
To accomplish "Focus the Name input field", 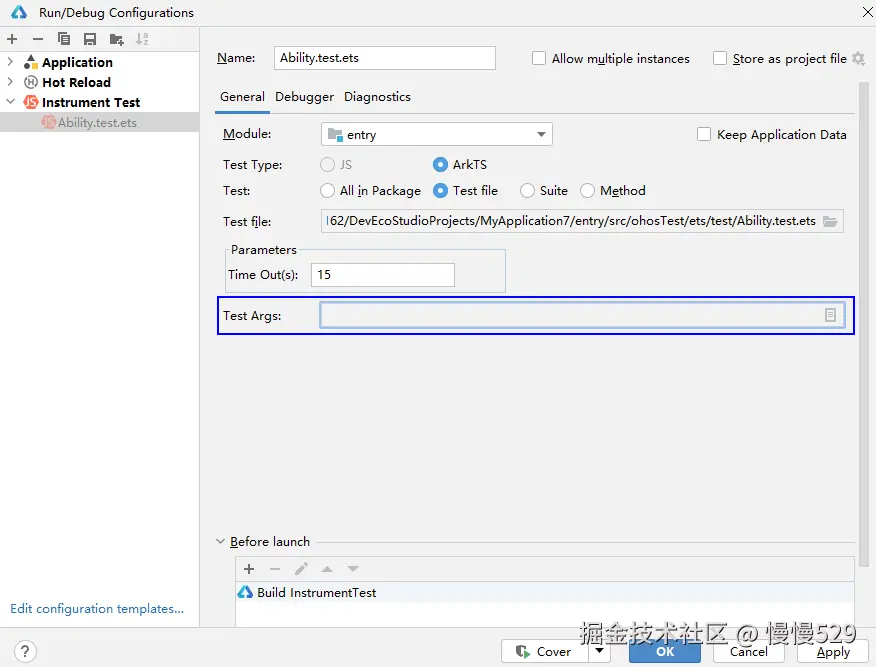I will pyautogui.click(x=384, y=58).
